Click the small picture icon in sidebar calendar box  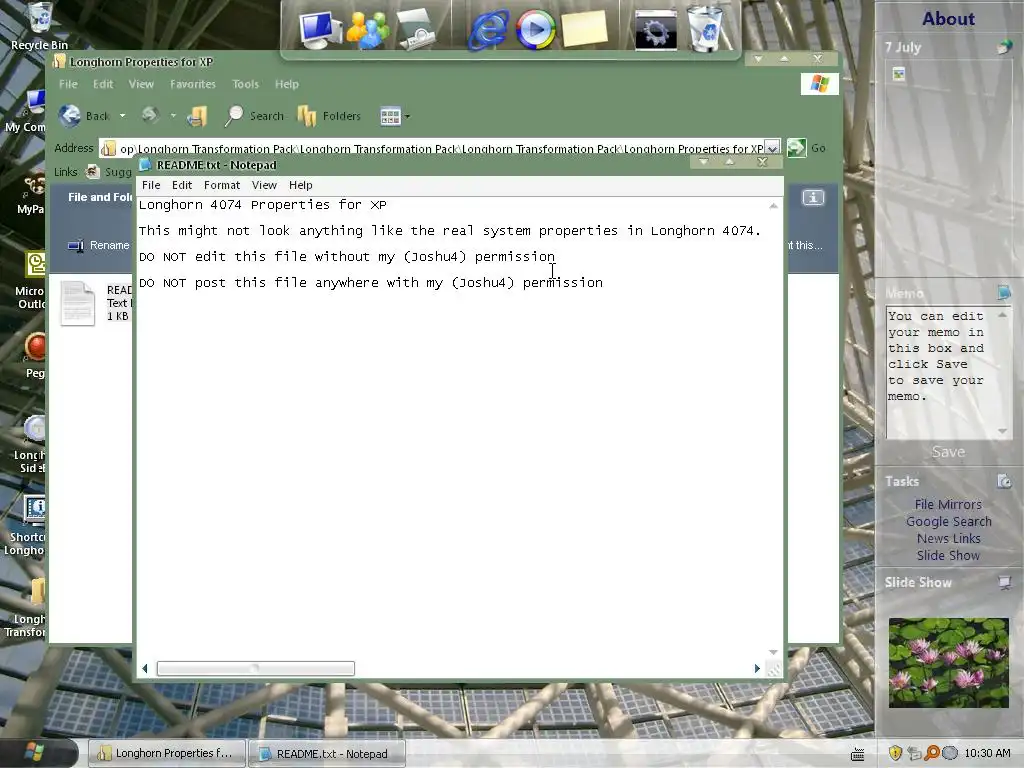899,74
